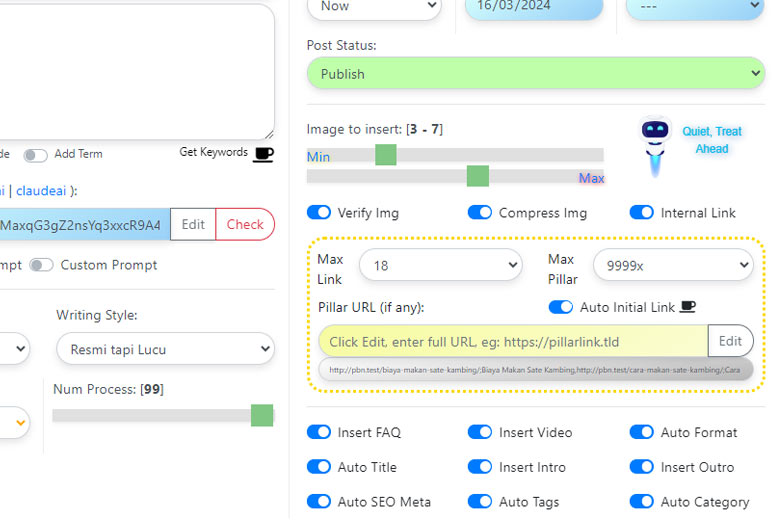
Task: Click the robot mascot icon
Action: 654,145
